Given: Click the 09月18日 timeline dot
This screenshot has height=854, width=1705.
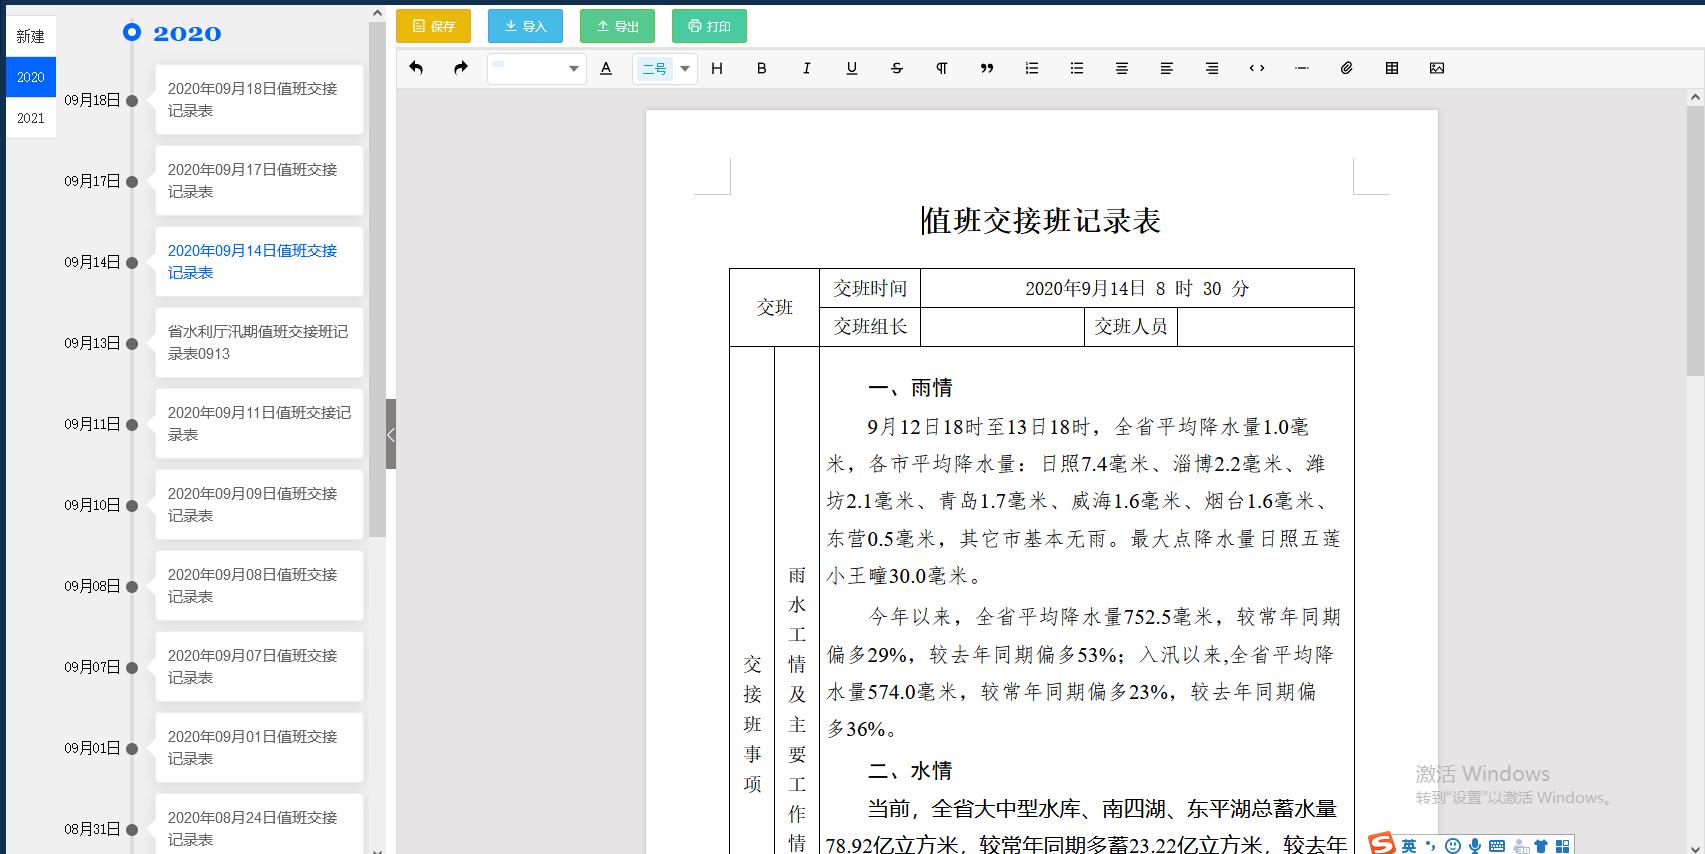Looking at the screenshot, I should (132, 100).
